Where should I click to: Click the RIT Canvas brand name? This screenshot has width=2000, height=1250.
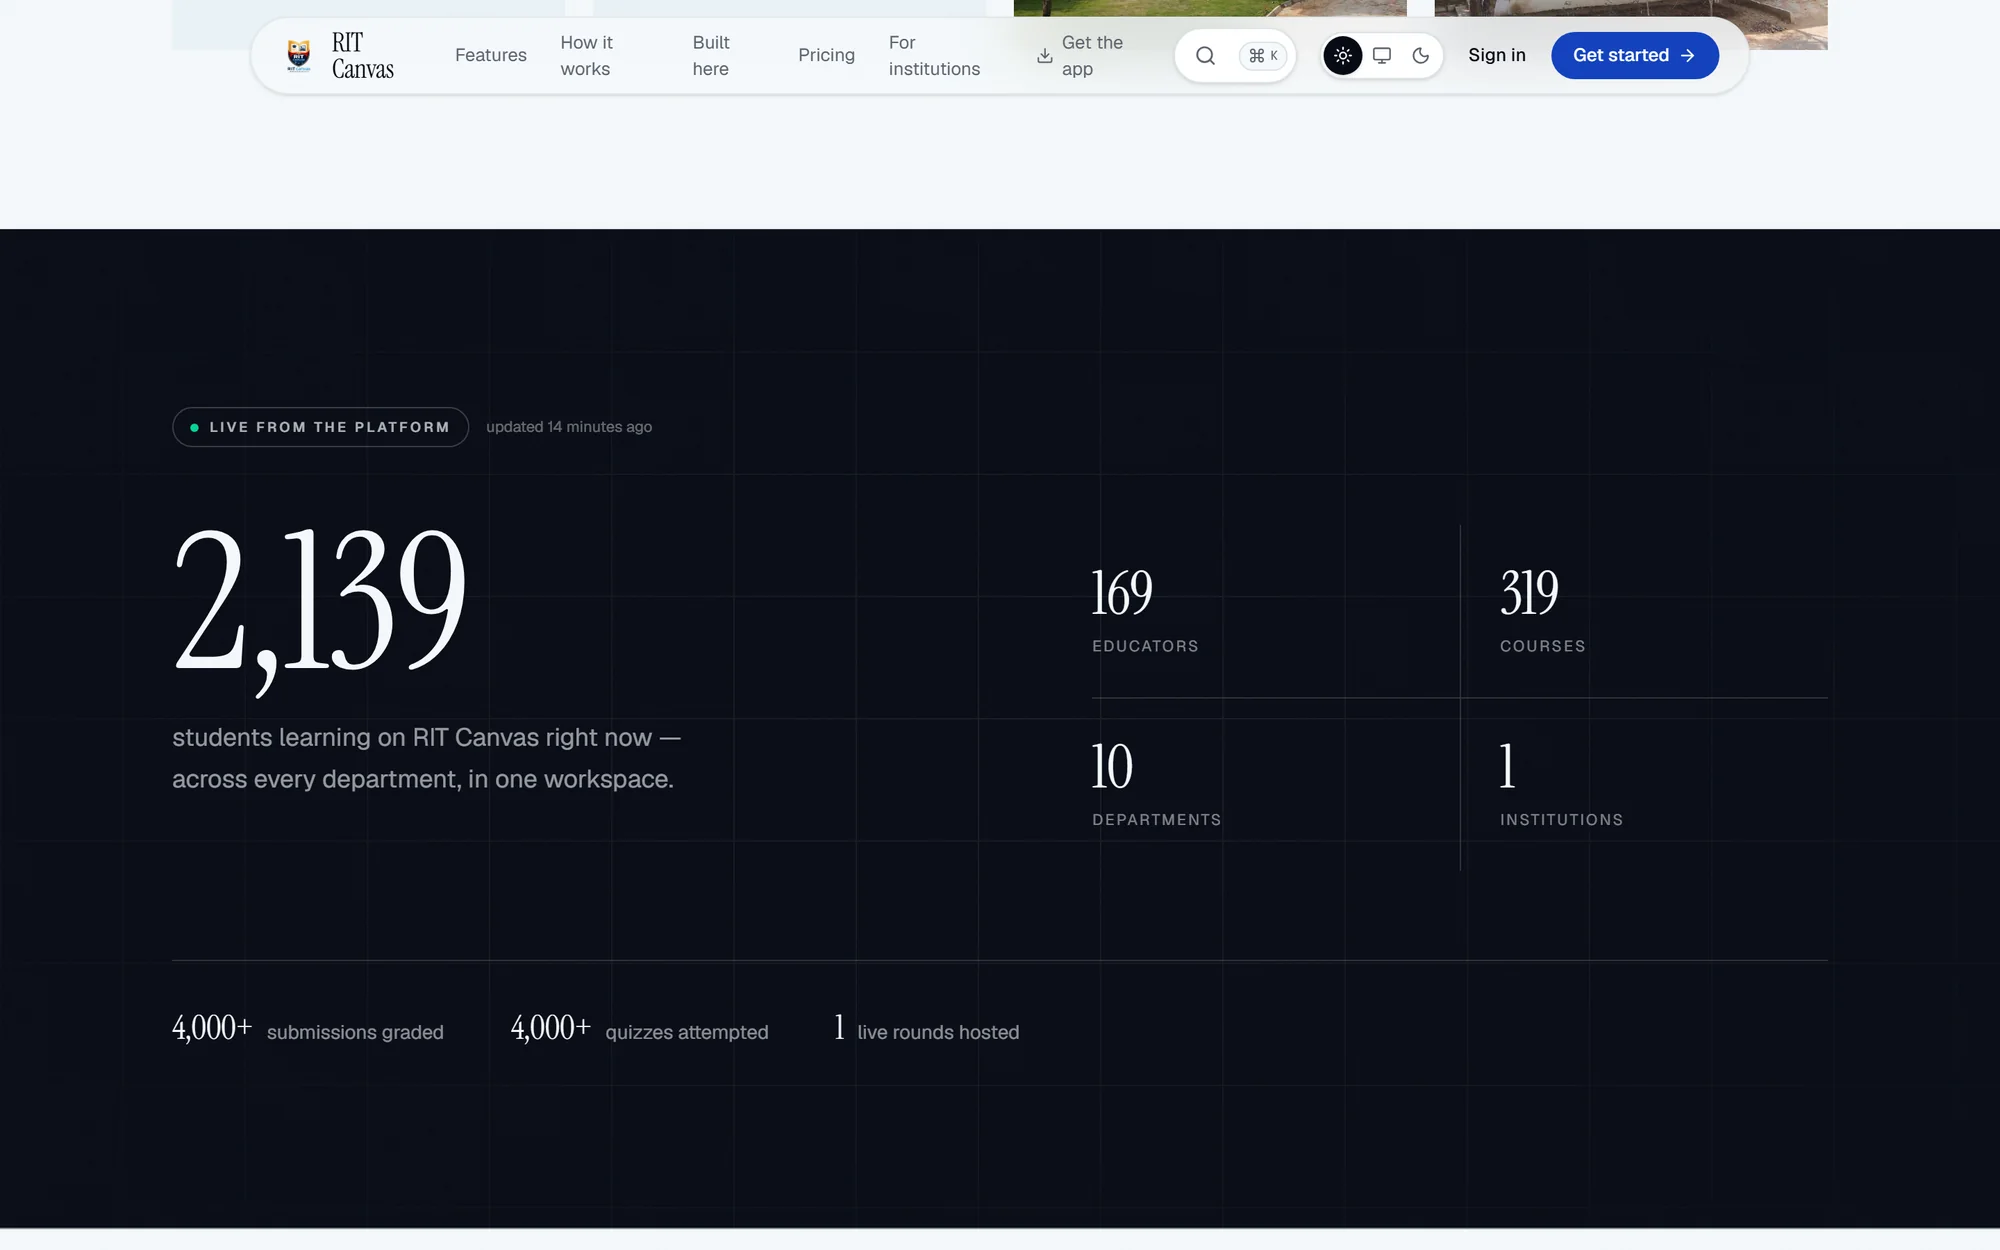[x=362, y=56]
